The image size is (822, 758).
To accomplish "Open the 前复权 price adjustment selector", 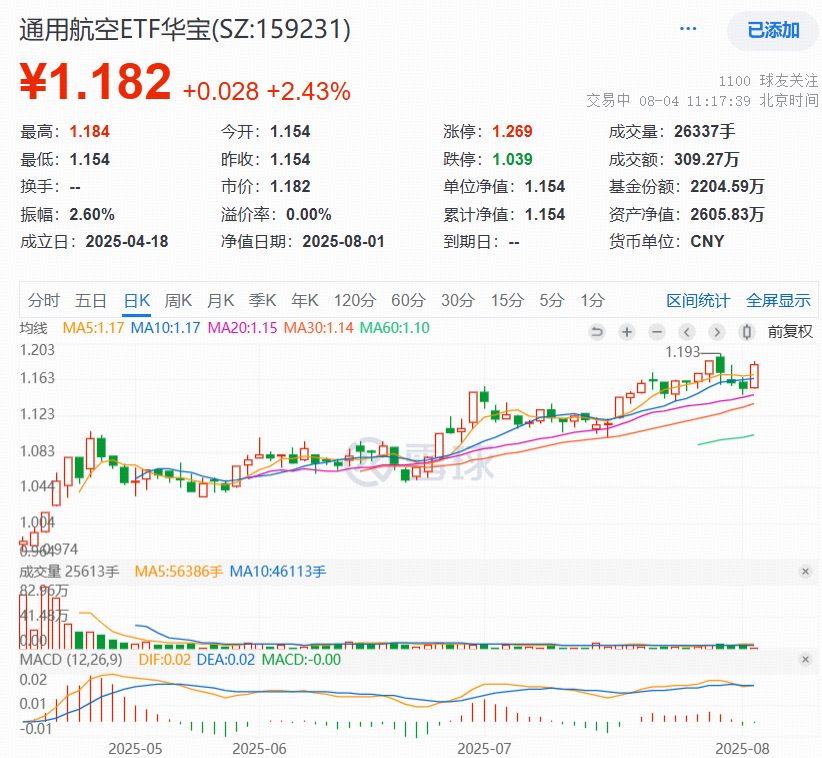I will tap(790, 332).
